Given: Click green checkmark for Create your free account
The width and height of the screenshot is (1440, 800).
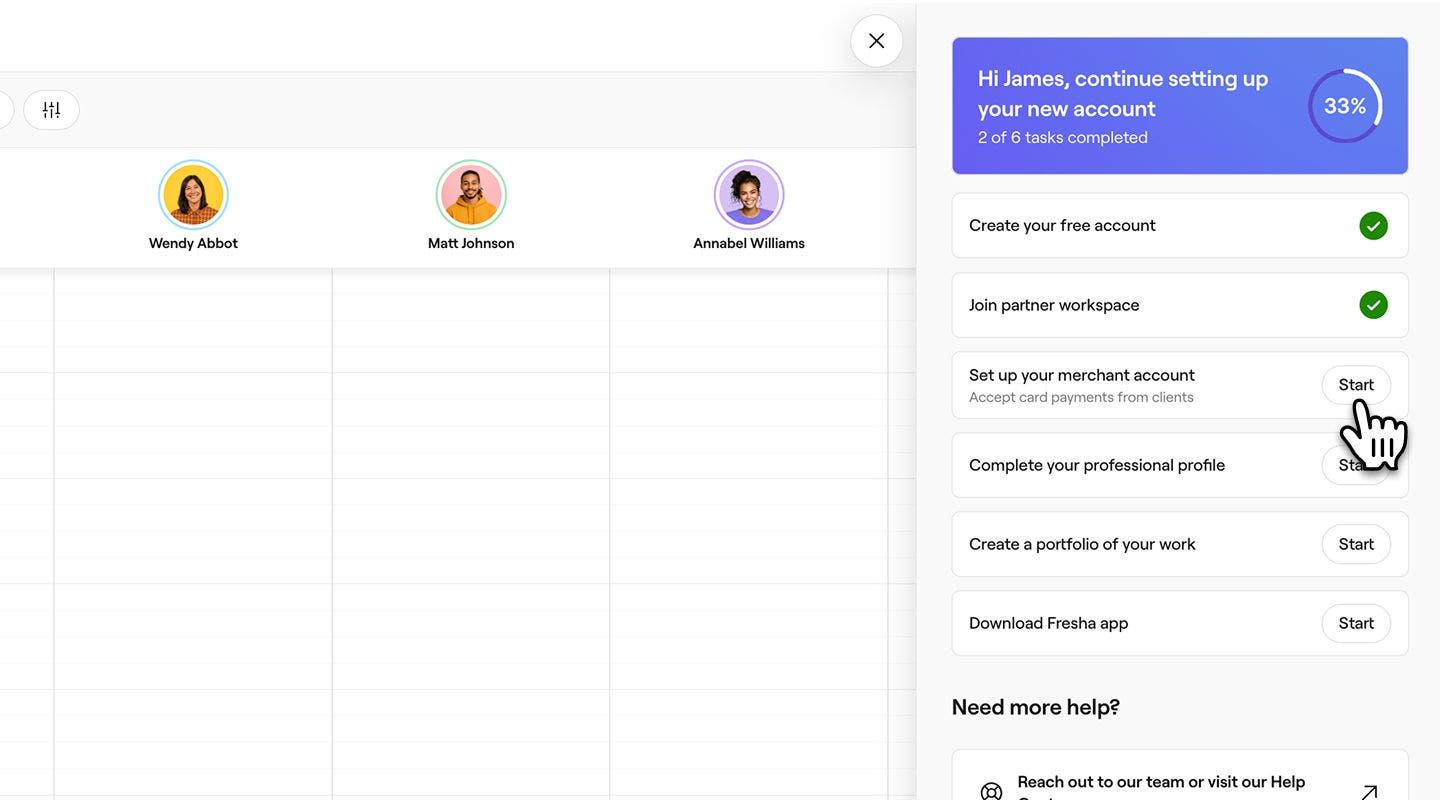Looking at the screenshot, I should click(x=1373, y=226).
